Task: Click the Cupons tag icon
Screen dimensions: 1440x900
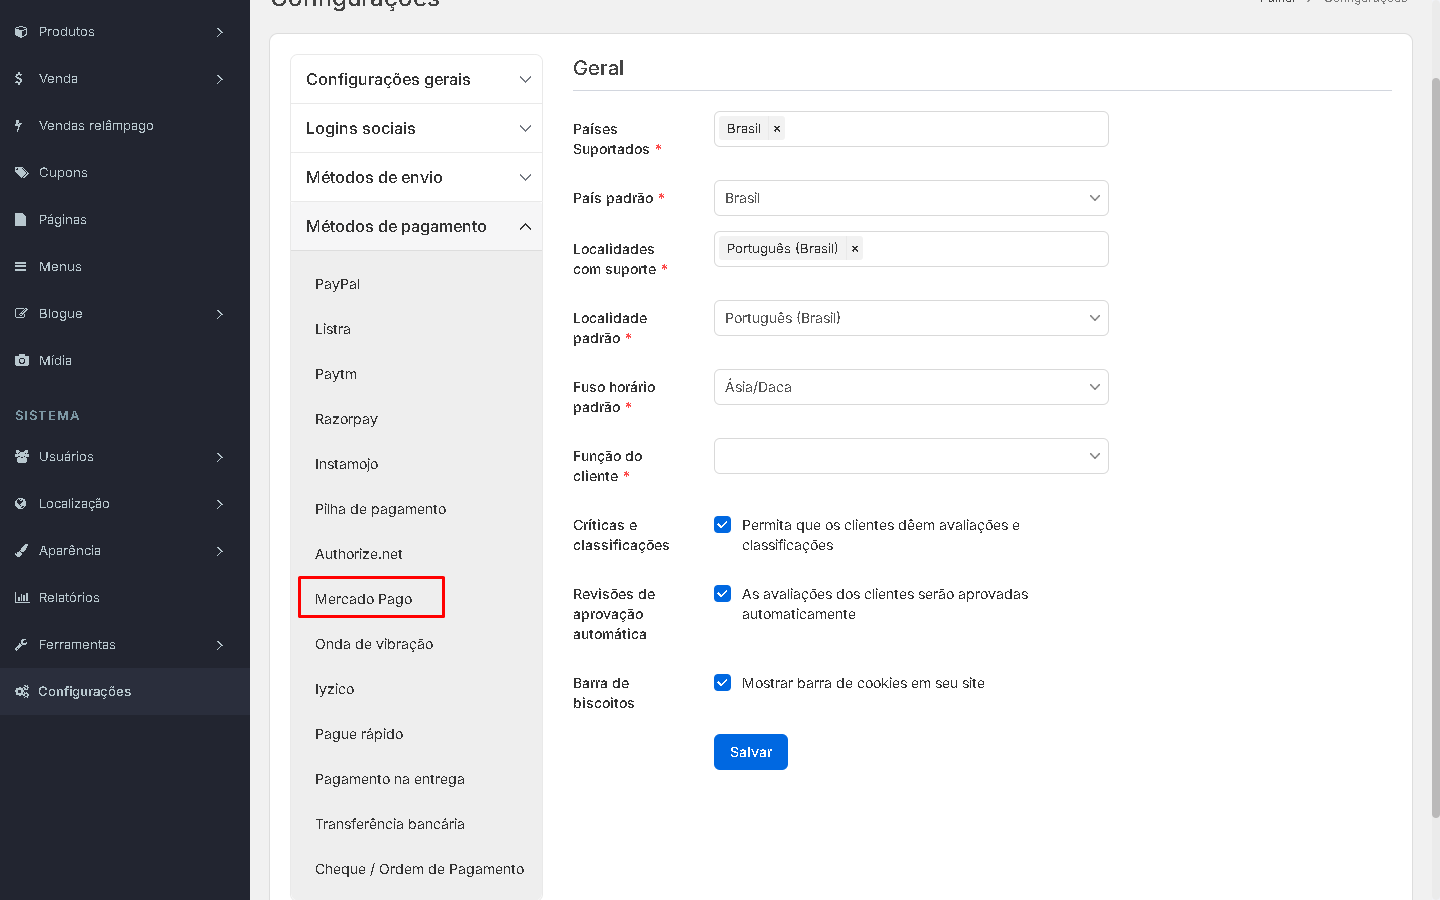Action: tap(21, 173)
